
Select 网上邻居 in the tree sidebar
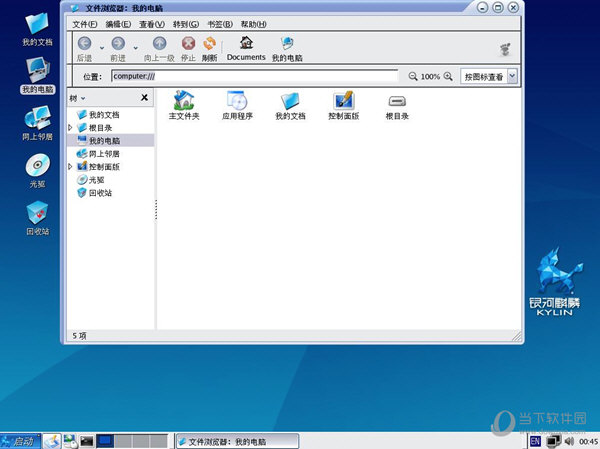[x=104, y=153]
